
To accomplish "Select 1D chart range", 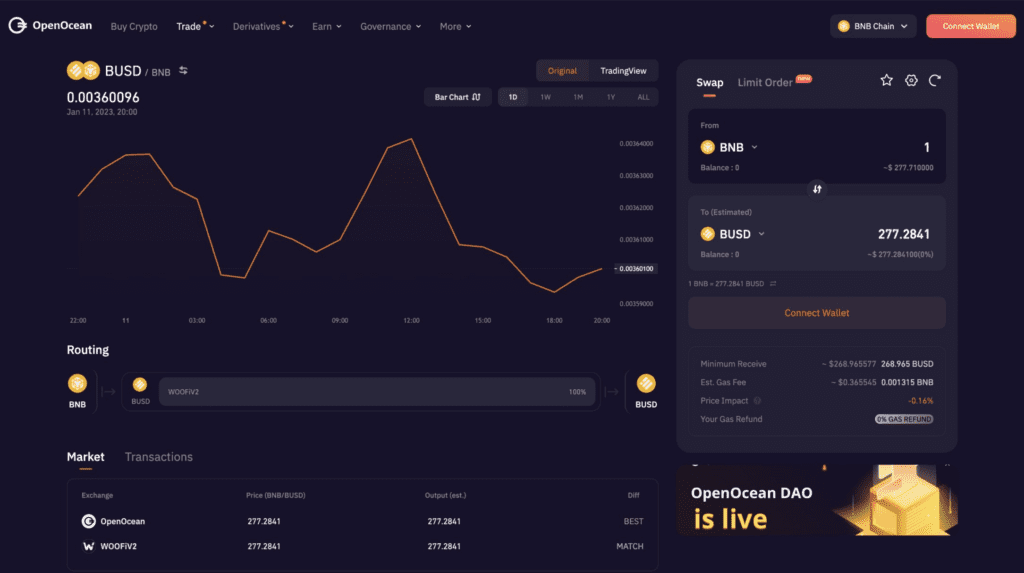I will coord(513,97).
